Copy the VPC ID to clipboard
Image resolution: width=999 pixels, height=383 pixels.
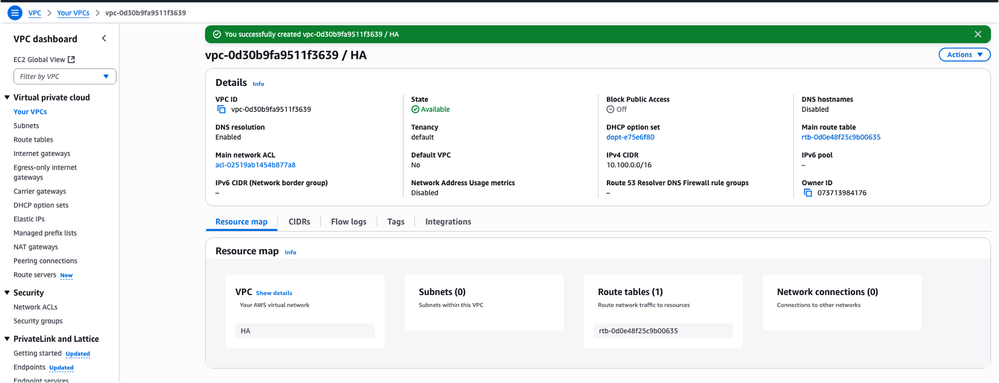coord(222,110)
